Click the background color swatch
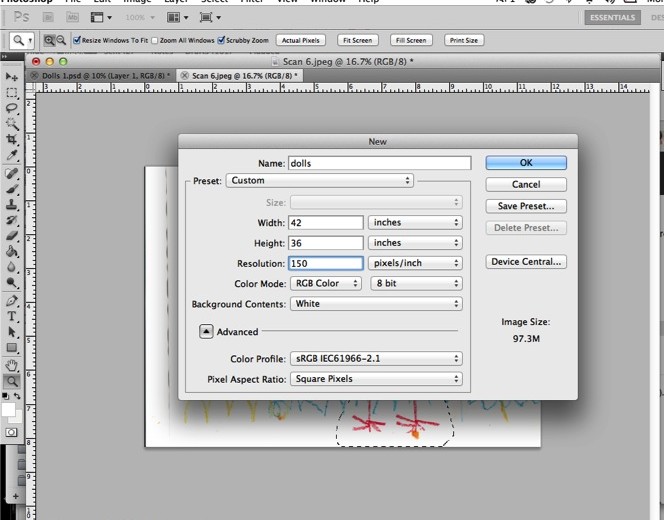This screenshot has width=665, height=520. pyautogui.click(x=18, y=419)
